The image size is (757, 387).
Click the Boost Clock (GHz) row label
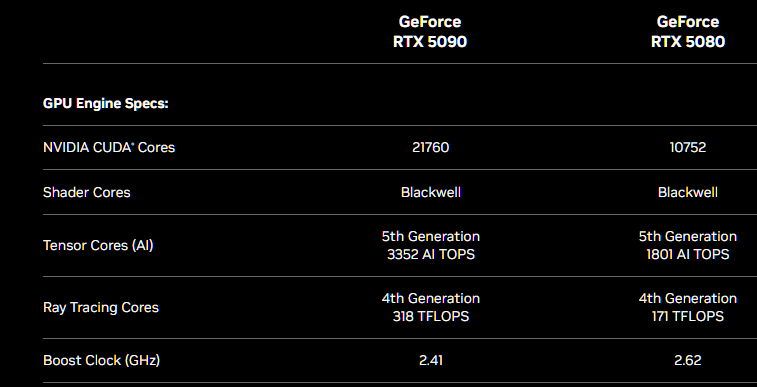point(101,360)
